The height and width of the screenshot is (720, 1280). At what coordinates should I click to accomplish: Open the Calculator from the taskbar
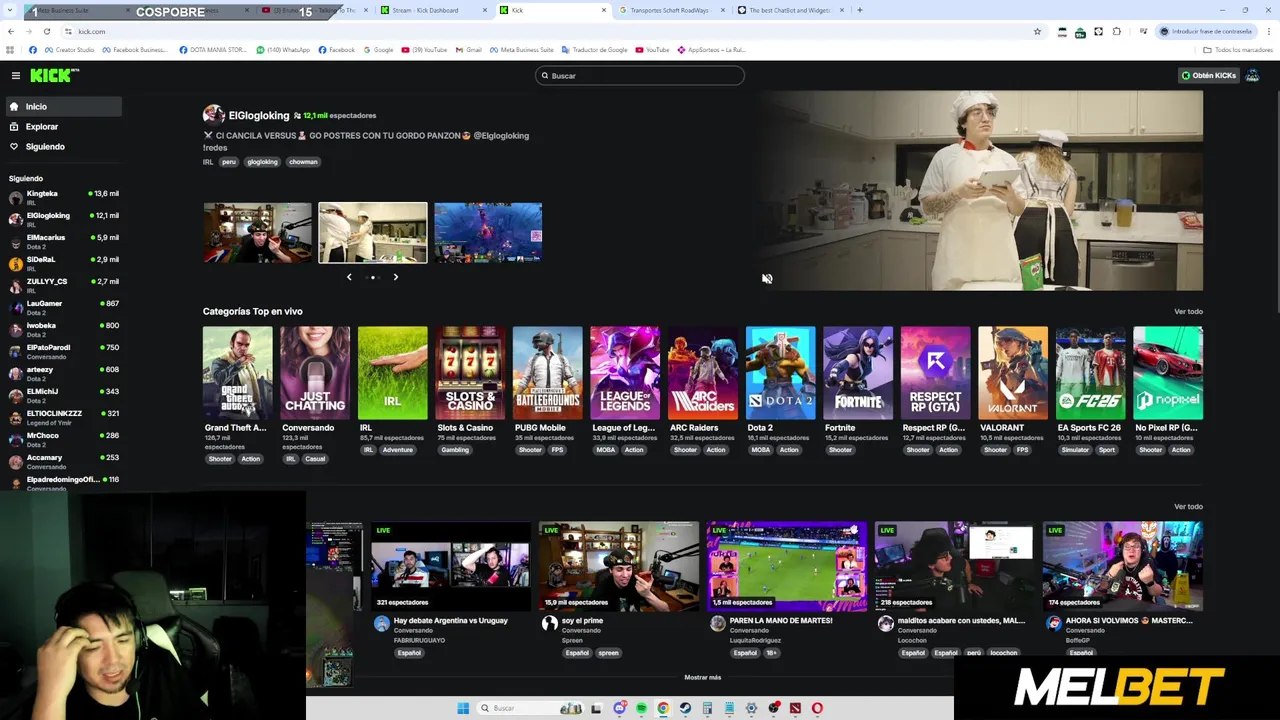click(707, 708)
